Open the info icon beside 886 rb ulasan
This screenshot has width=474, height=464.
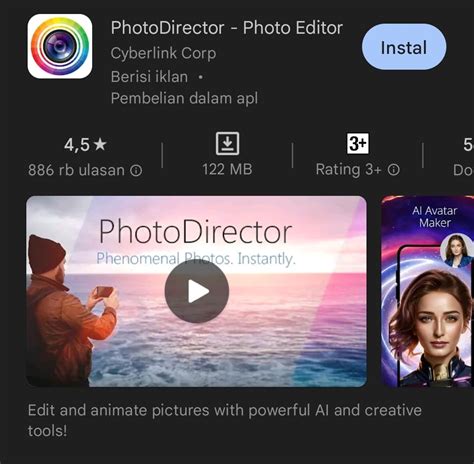[136, 171]
